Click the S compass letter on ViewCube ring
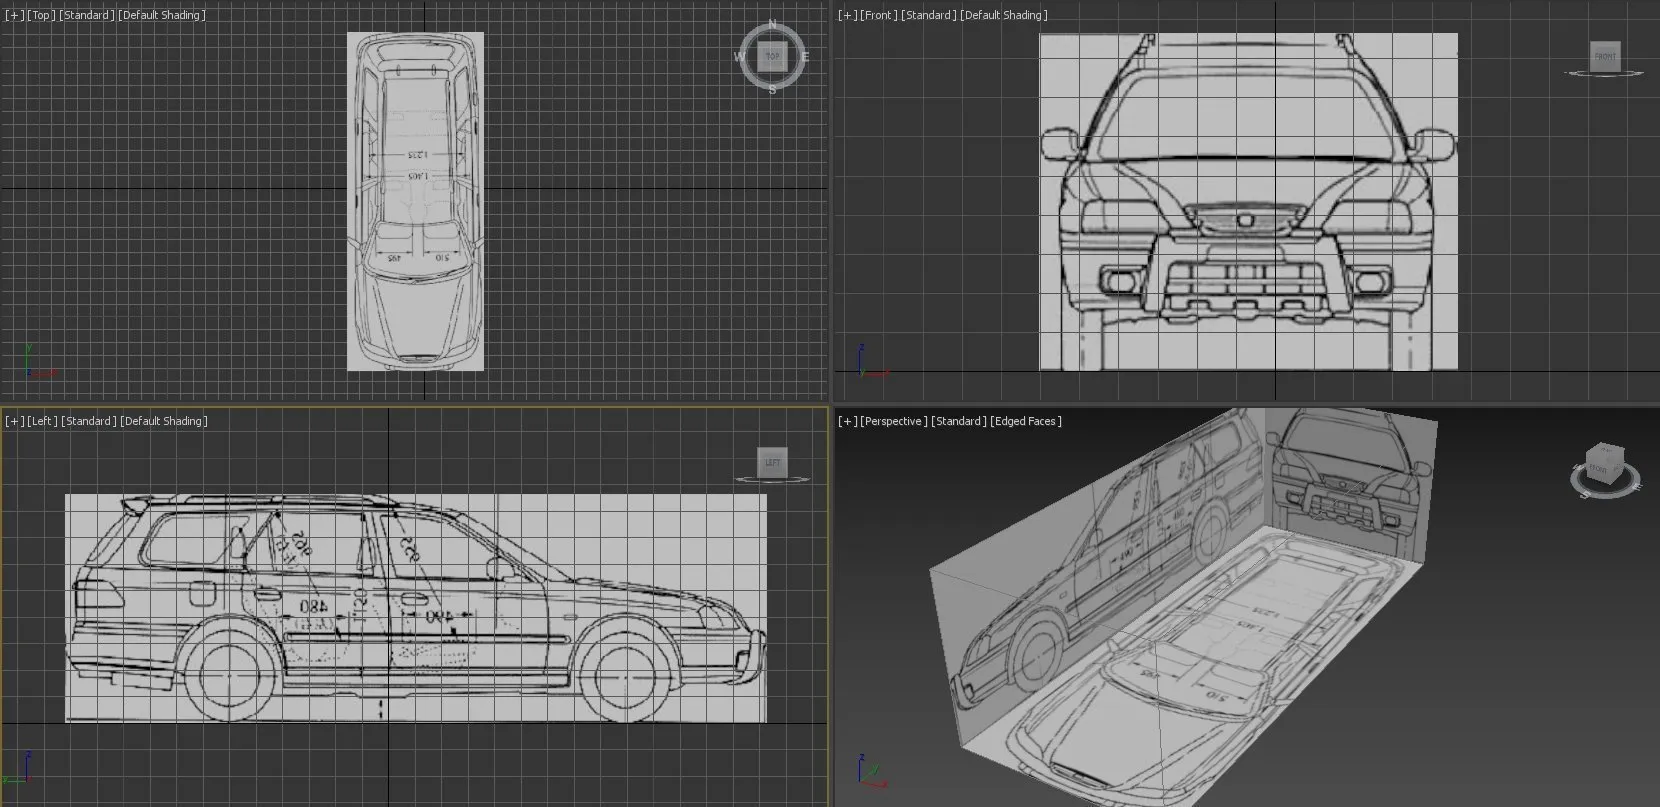The image size is (1660, 807). (772, 90)
